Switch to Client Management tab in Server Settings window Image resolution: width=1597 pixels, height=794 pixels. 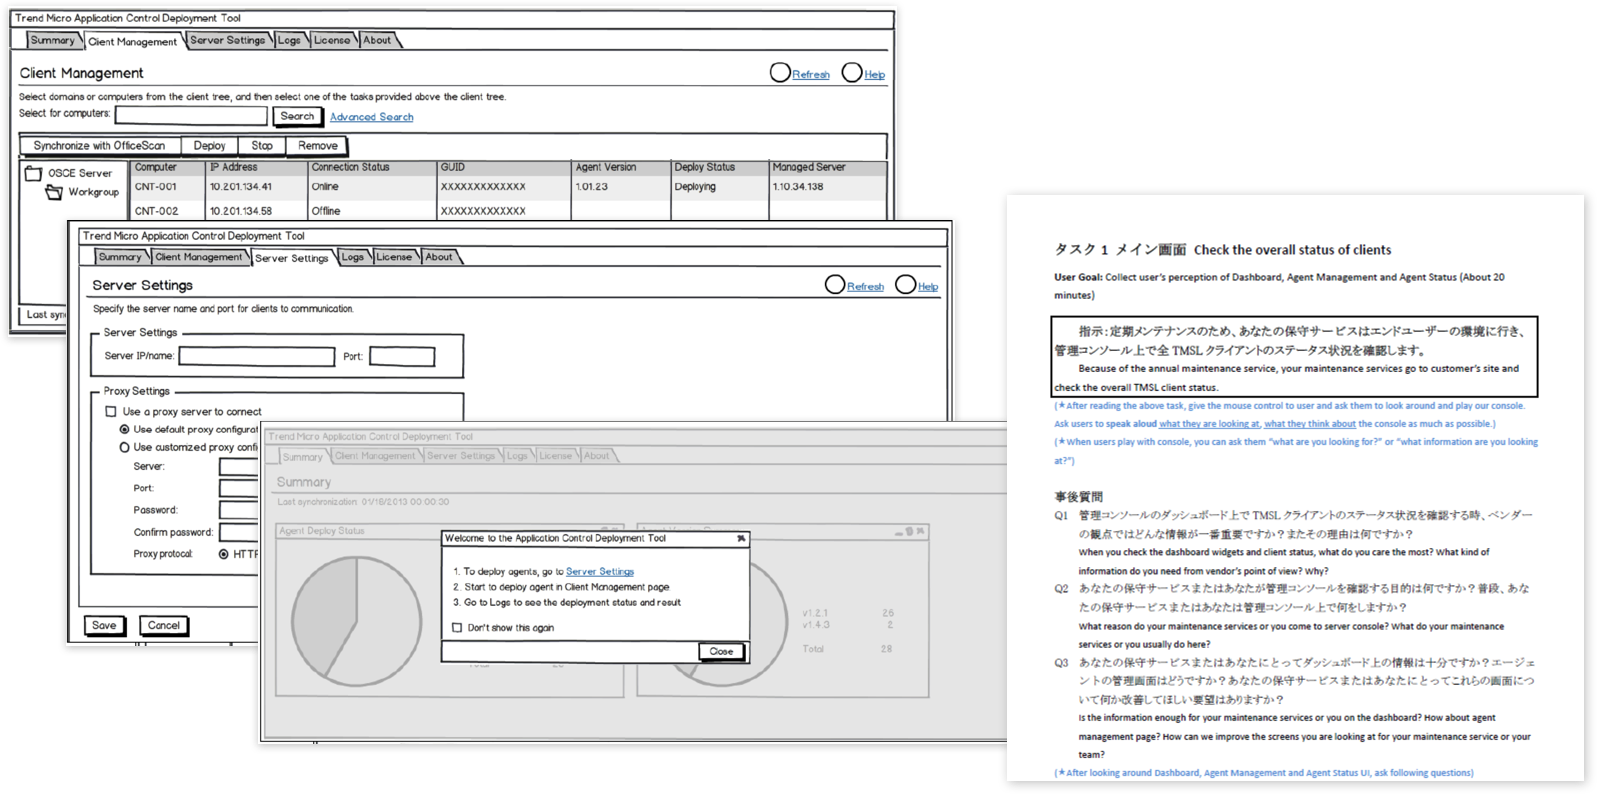pyautogui.click(x=198, y=257)
